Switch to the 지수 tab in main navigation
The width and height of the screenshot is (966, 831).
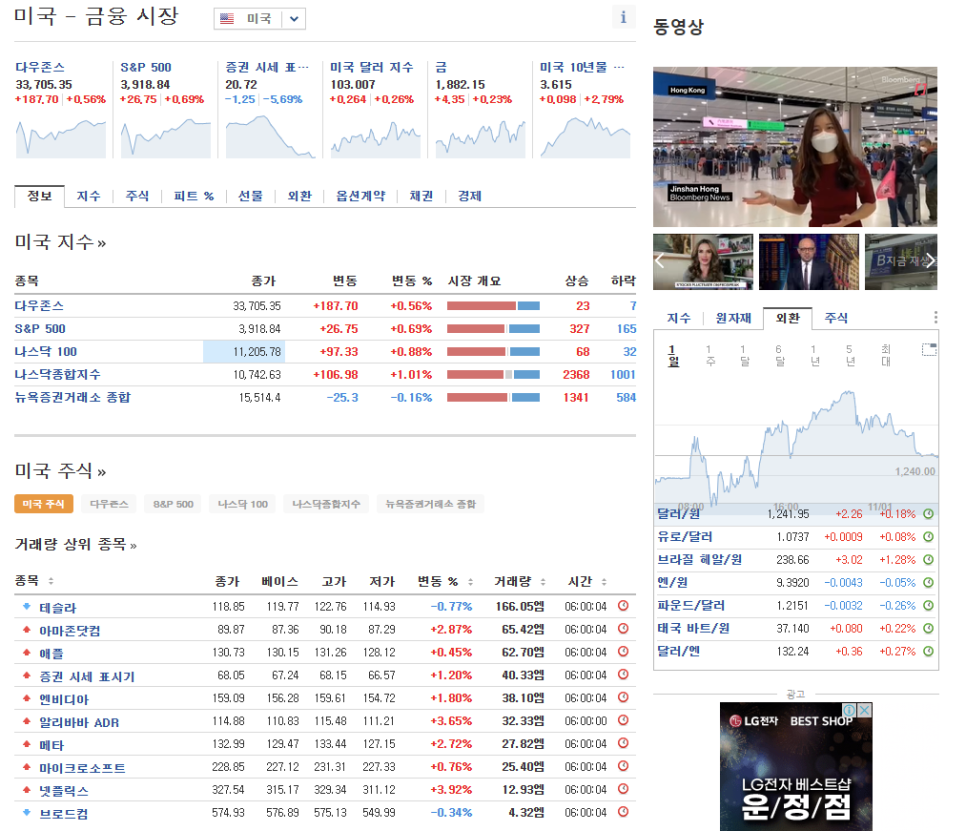pyautogui.click(x=88, y=196)
